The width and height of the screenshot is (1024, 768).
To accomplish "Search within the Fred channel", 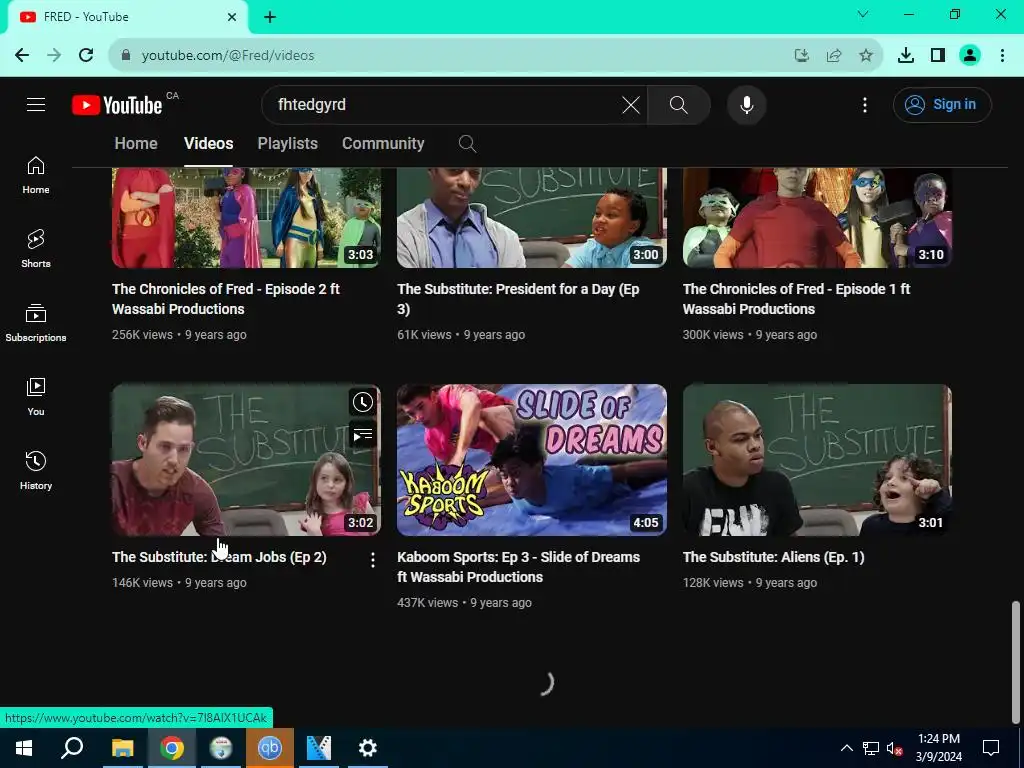I will coord(467,144).
